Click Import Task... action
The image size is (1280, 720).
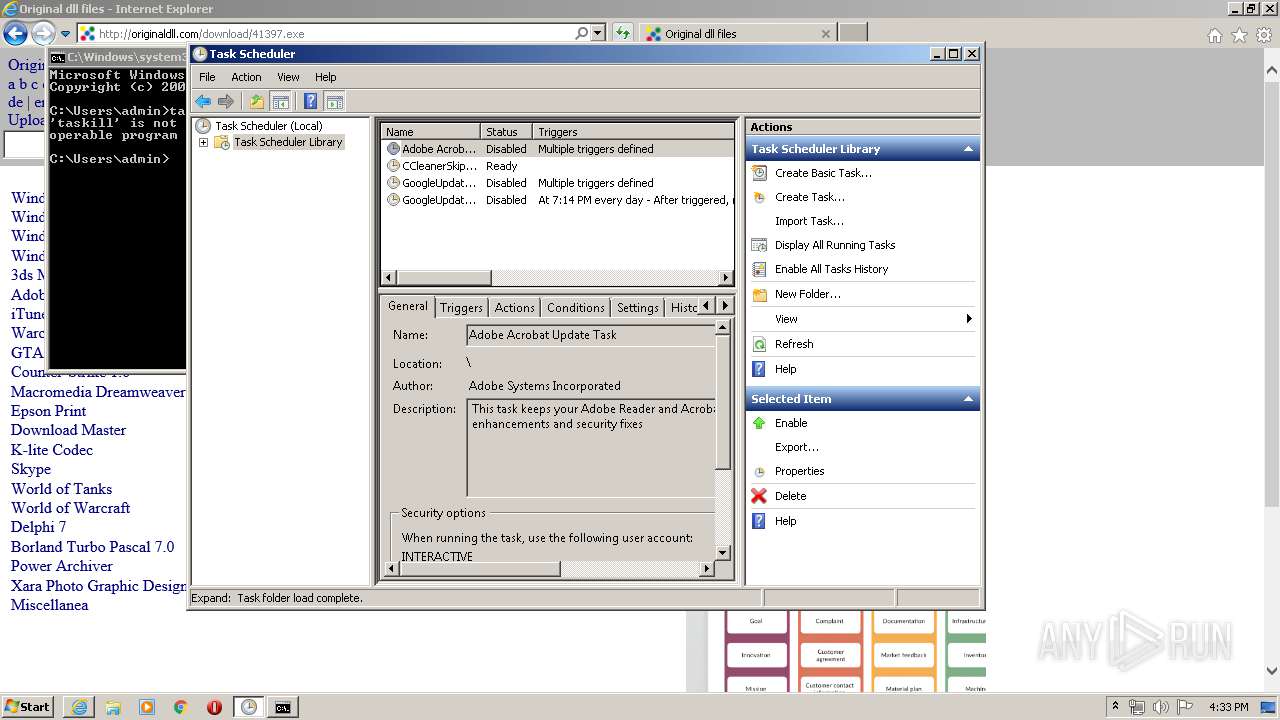(809, 221)
